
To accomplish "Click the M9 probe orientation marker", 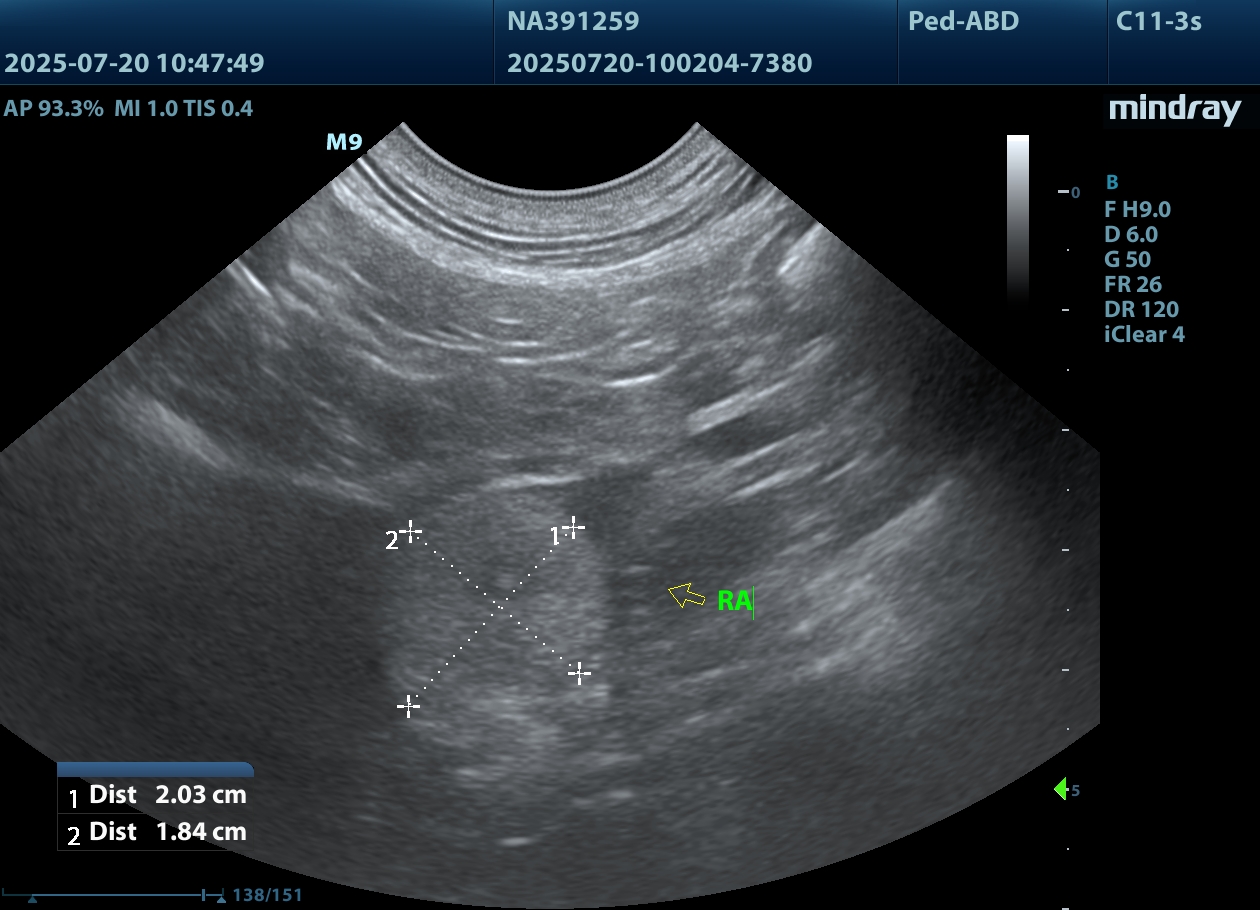I will pyautogui.click(x=344, y=142).
